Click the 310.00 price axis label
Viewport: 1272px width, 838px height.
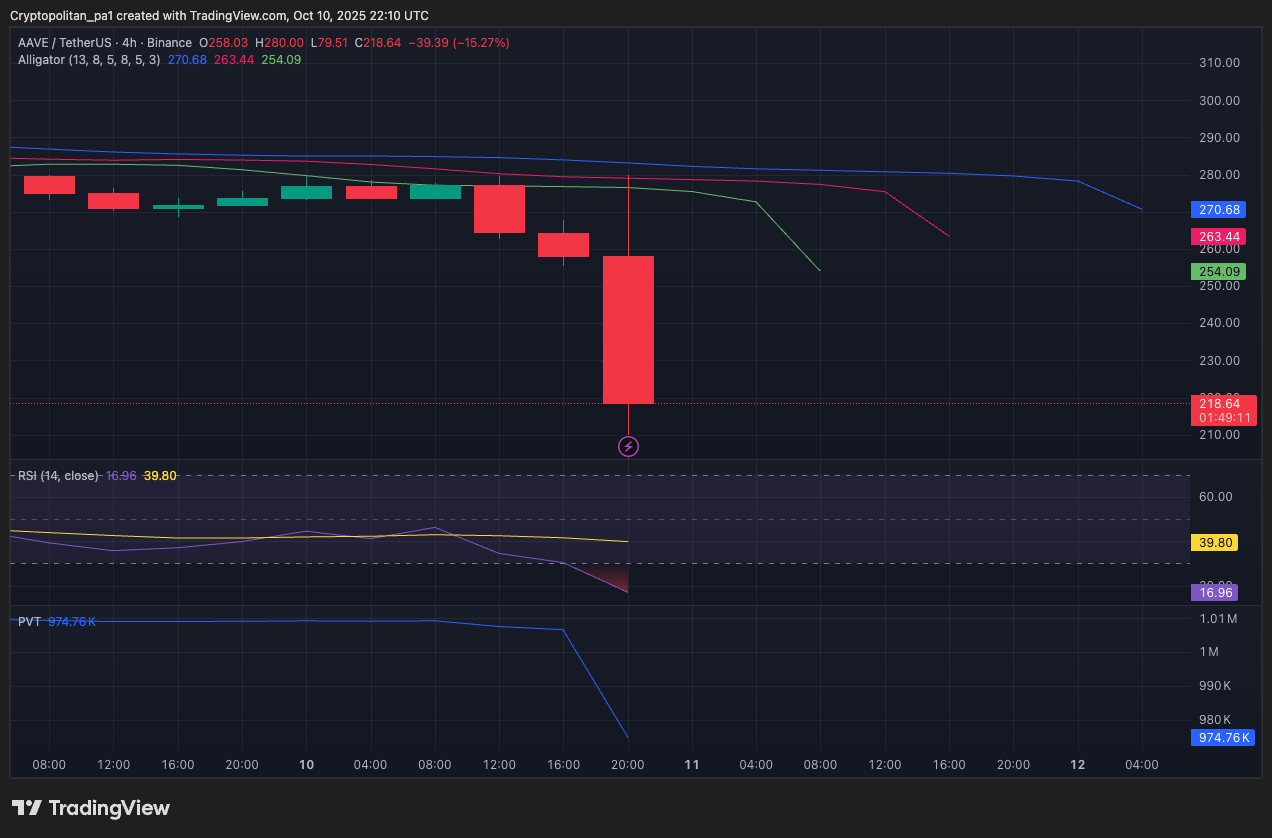pyautogui.click(x=1219, y=63)
